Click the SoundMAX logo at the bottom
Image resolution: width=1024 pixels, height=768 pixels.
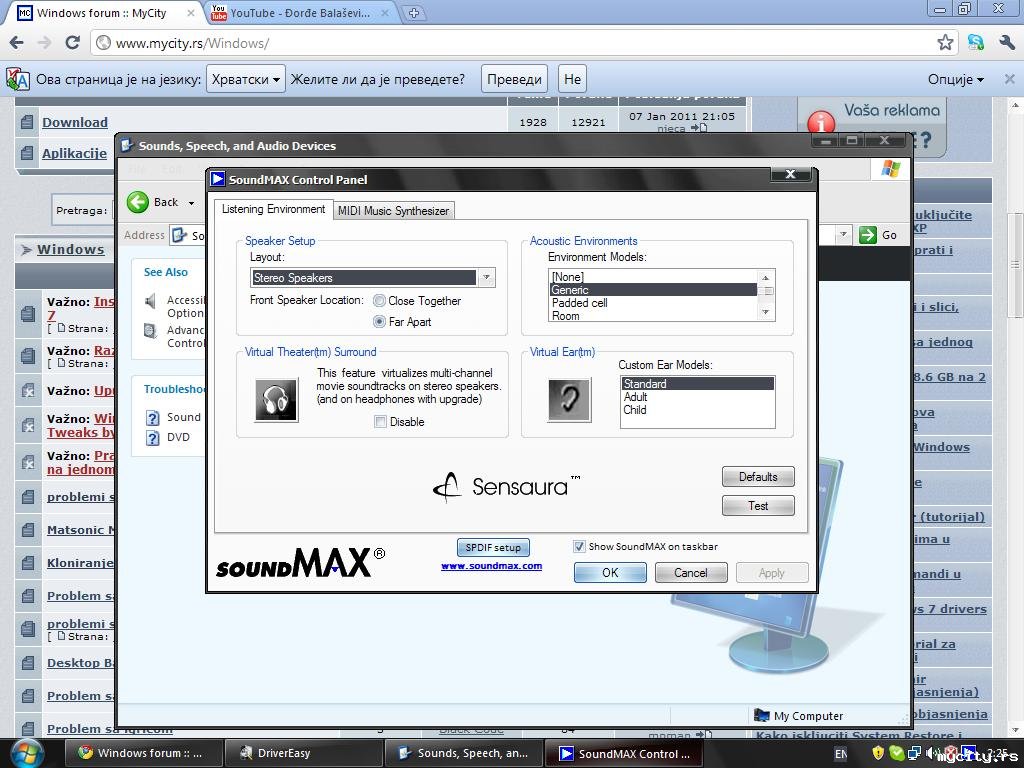300,564
